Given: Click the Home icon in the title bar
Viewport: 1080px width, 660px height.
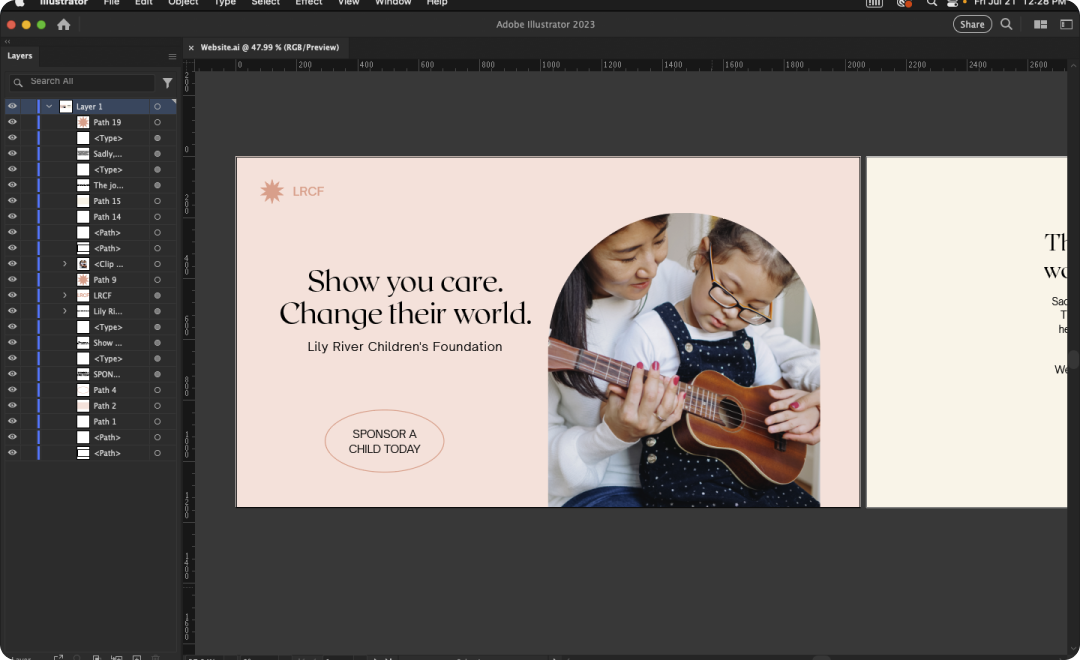Looking at the screenshot, I should (x=64, y=24).
